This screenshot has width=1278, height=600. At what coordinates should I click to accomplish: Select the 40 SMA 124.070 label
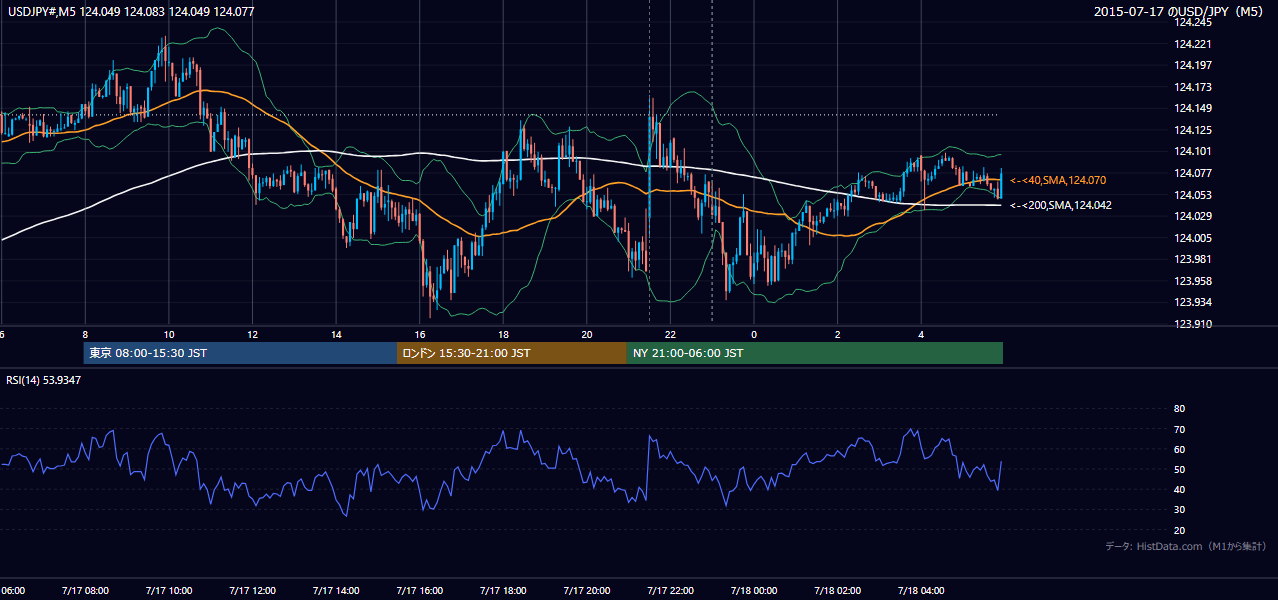pyautogui.click(x=1058, y=180)
